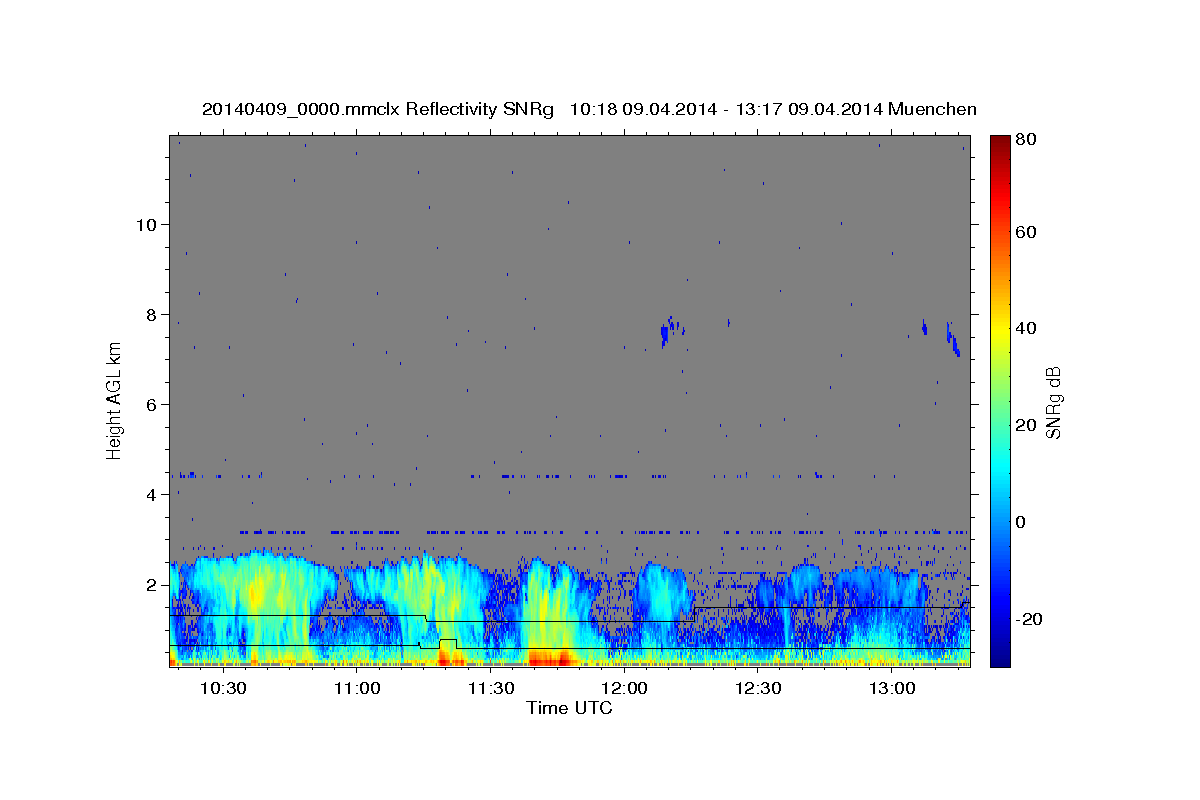Click the blue cloud echo at 8 km near 12:10
This screenshot has height=800, width=1200.
coord(671,330)
